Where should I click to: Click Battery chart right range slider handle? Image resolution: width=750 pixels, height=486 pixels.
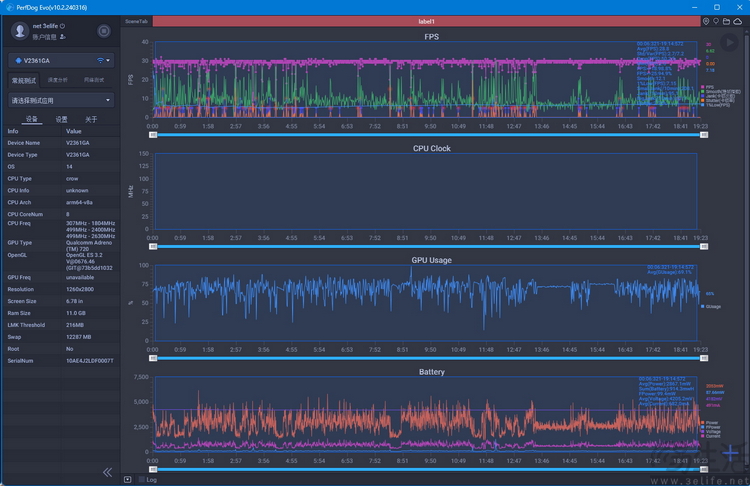704,469
